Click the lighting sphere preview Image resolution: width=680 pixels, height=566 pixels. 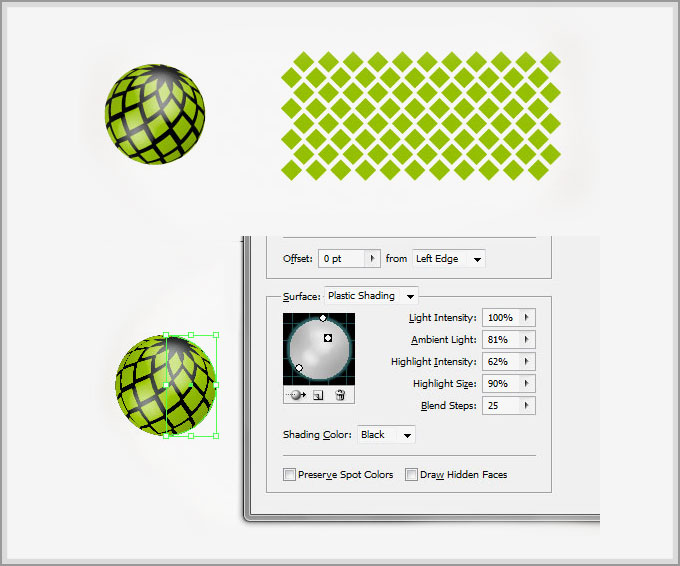tap(319, 349)
